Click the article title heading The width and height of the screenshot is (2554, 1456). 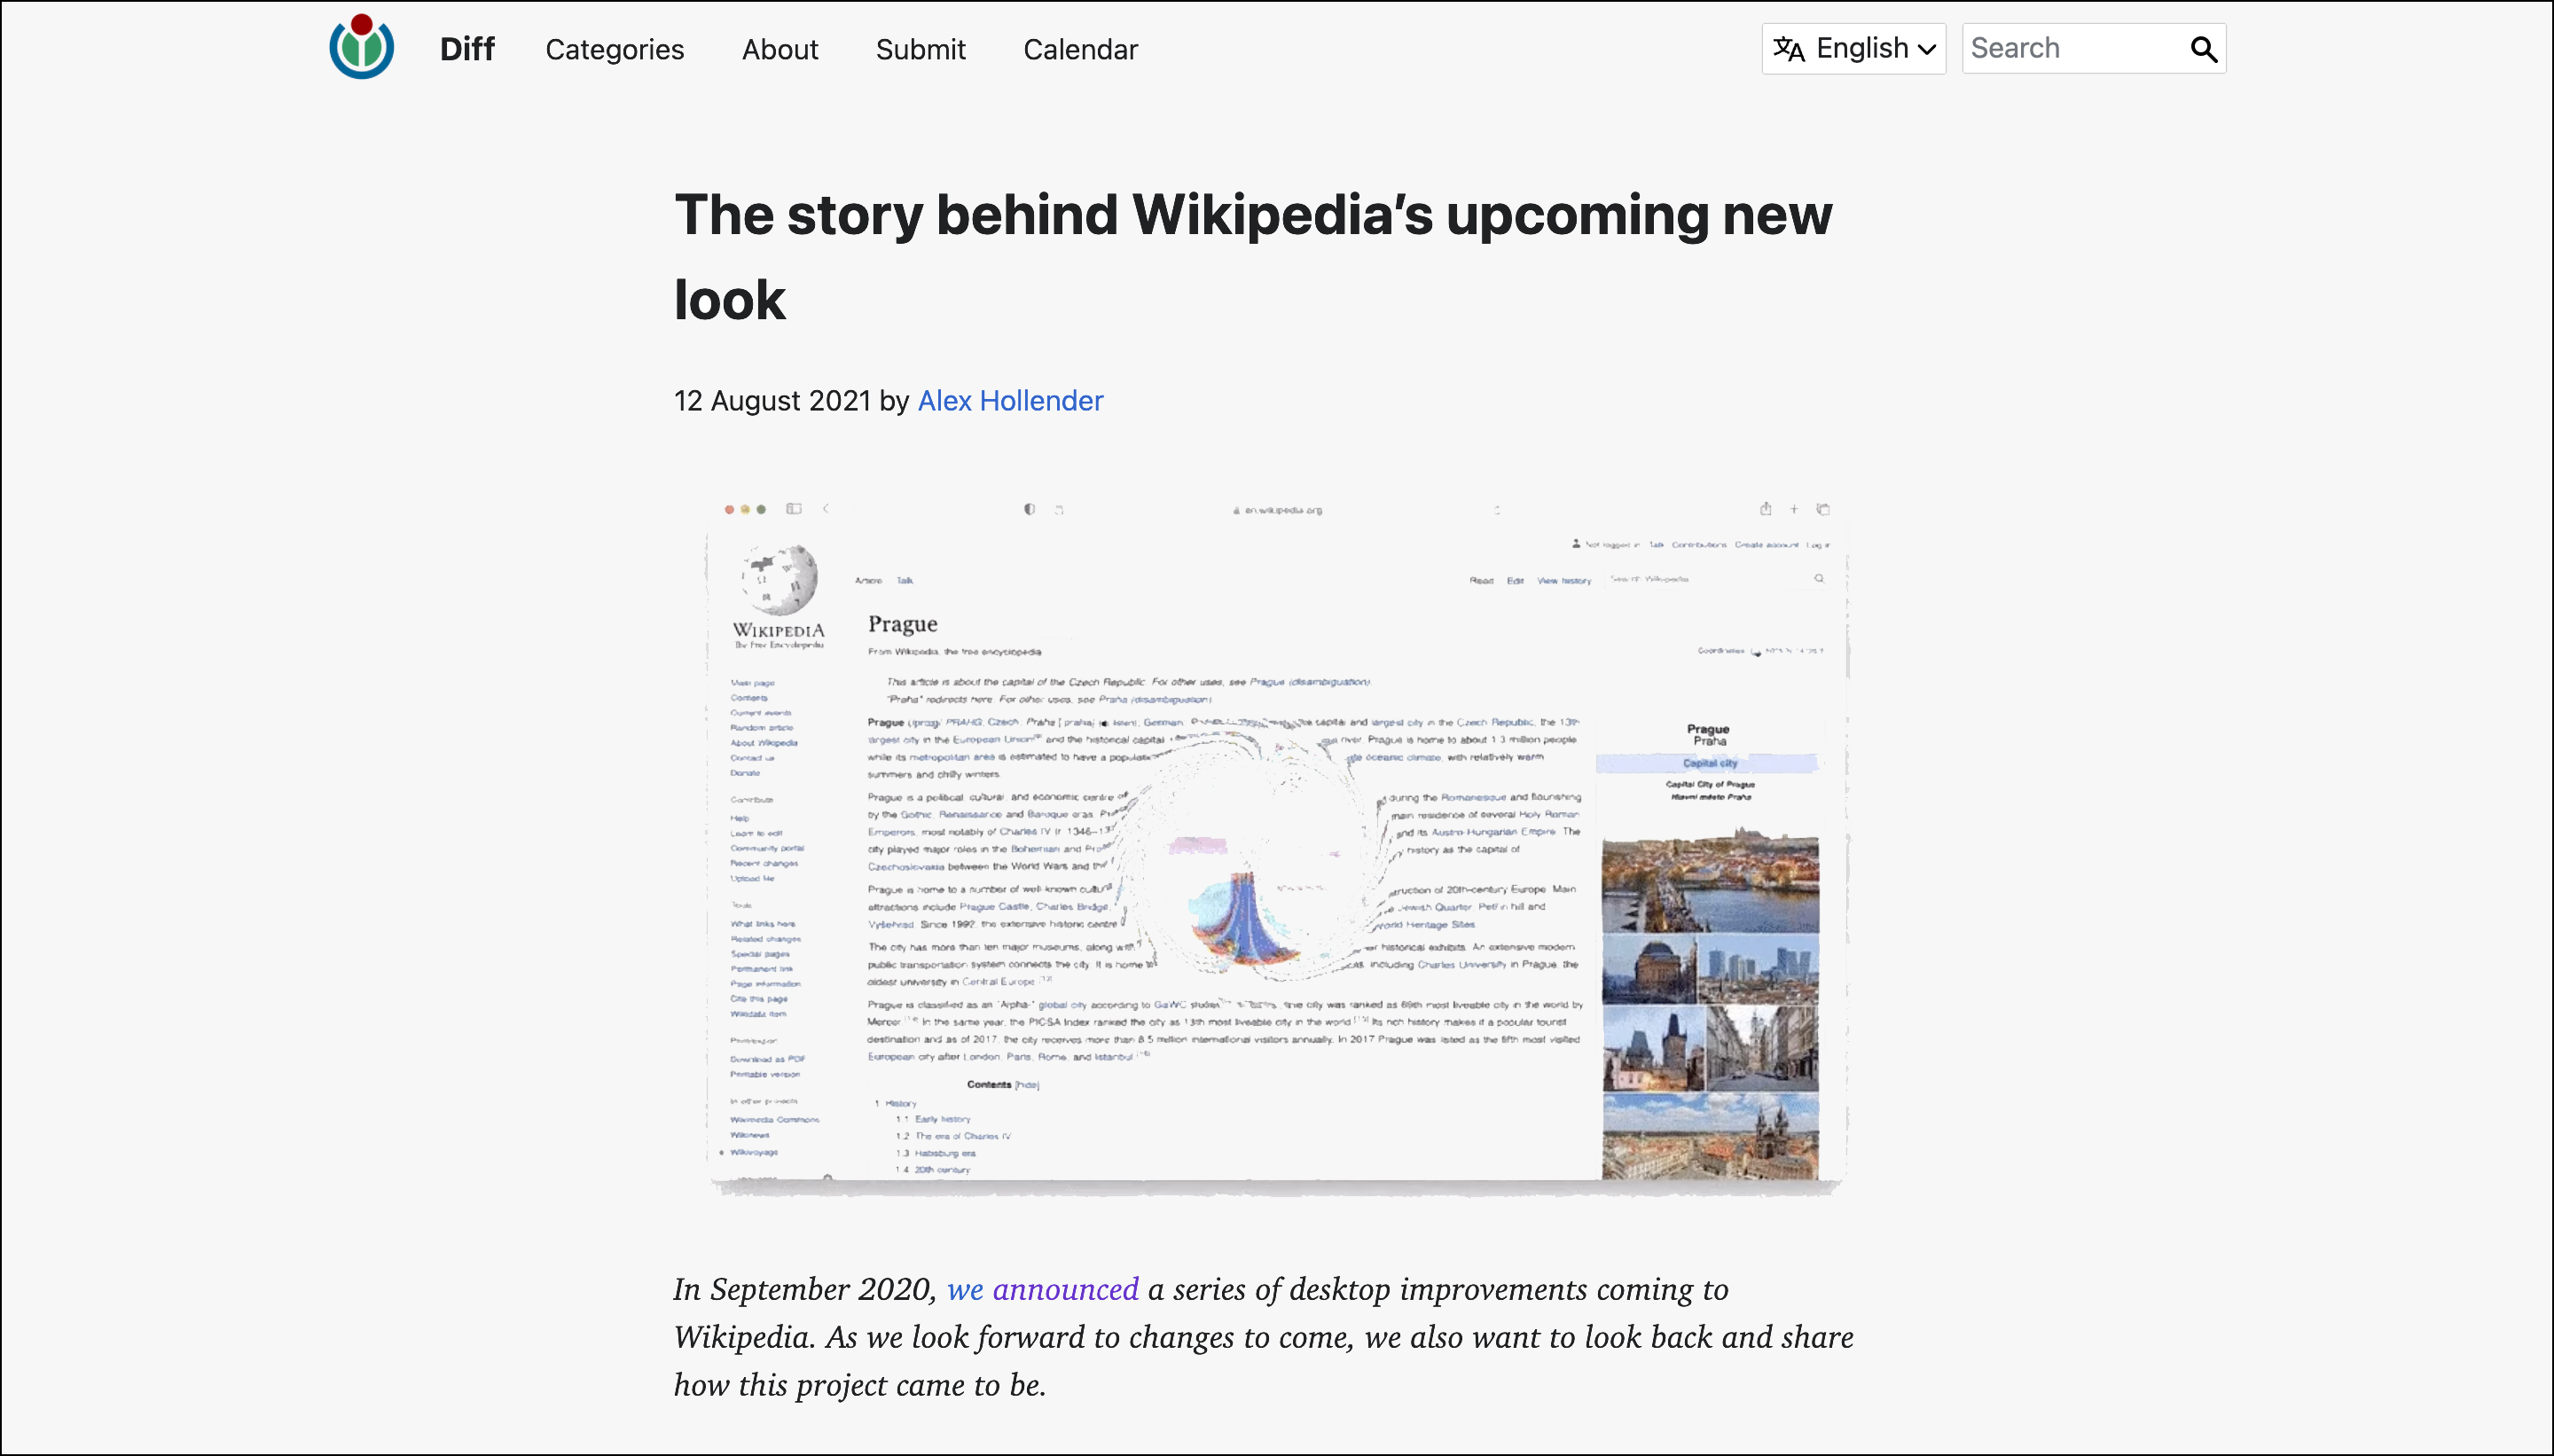(x=1253, y=257)
